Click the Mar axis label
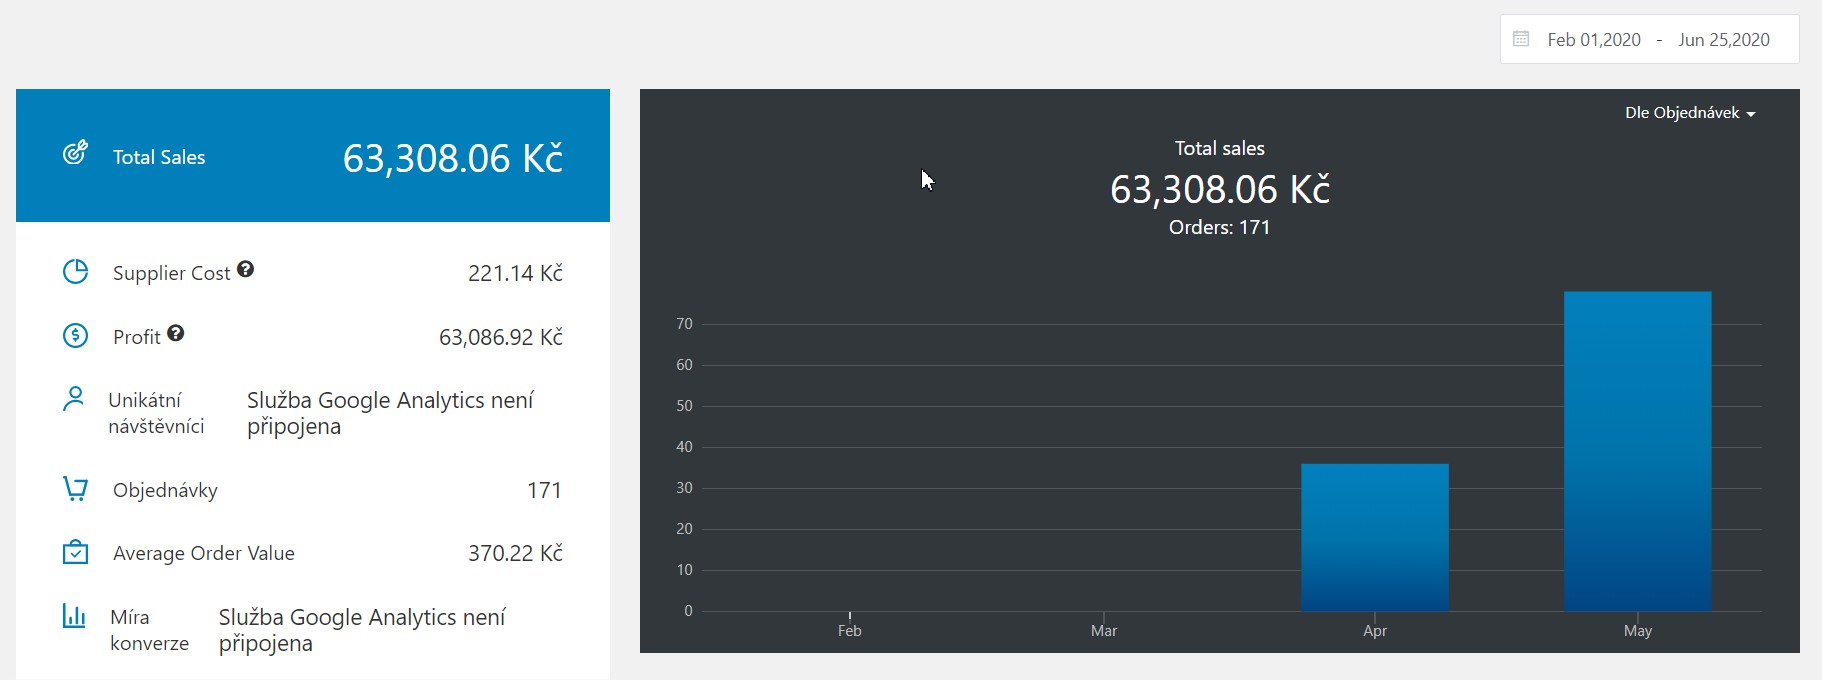 tap(1104, 631)
